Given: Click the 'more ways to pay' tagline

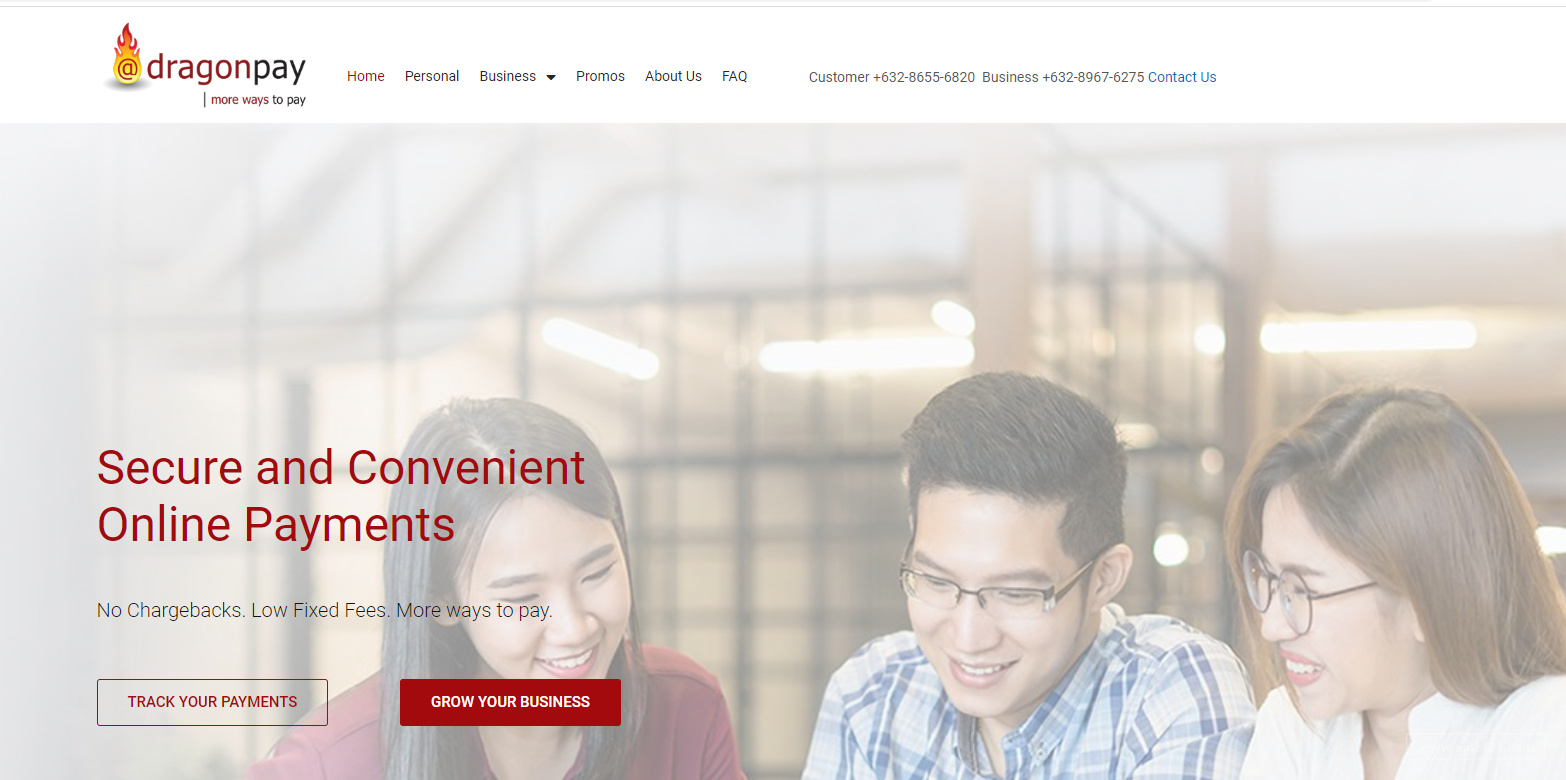Looking at the screenshot, I should (258, 100).
